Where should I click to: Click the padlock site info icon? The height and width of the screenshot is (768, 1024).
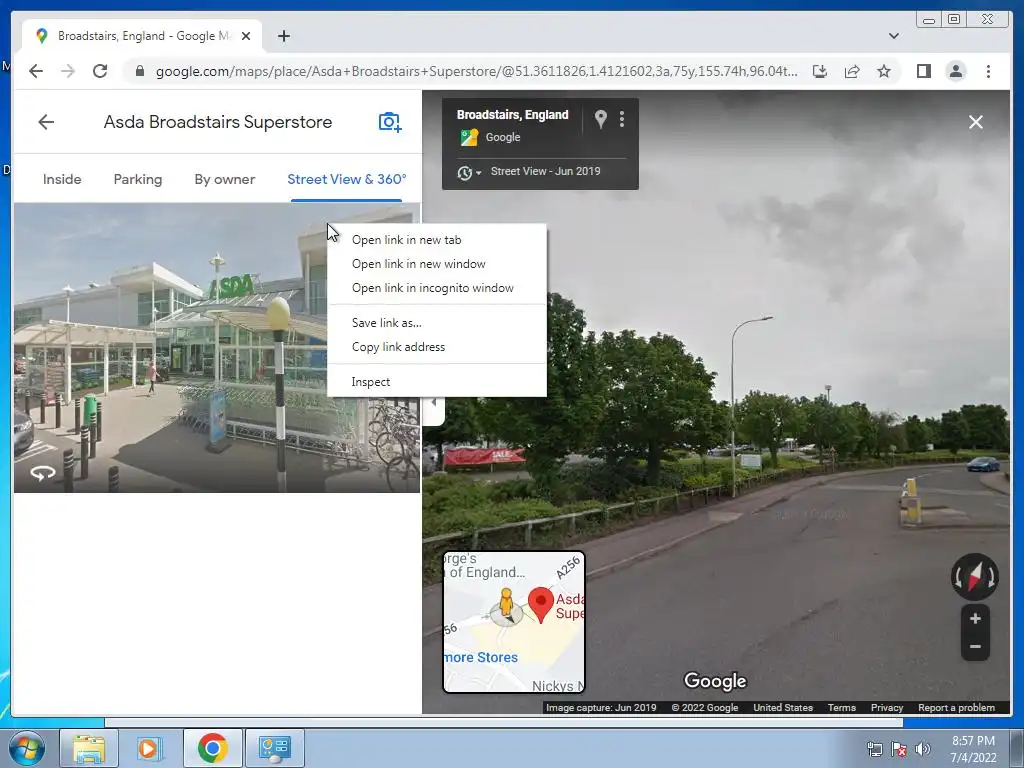[x=139, y=71]
